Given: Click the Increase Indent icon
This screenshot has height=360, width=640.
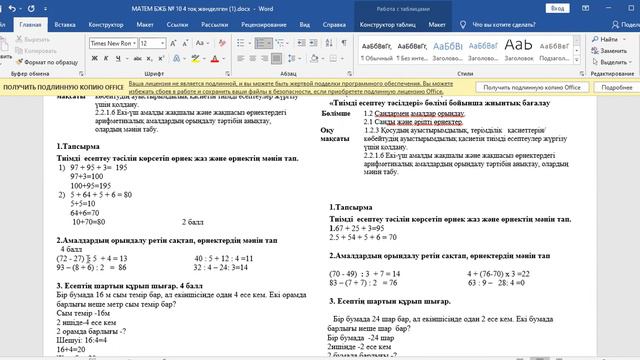Looking at the screenshot, I should (313, 43).
